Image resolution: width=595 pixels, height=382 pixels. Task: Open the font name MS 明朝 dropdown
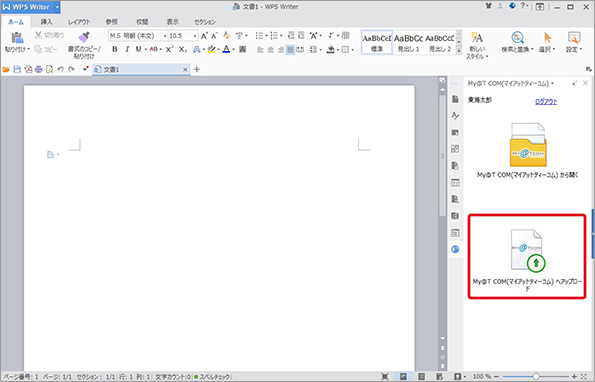point(165,36)
